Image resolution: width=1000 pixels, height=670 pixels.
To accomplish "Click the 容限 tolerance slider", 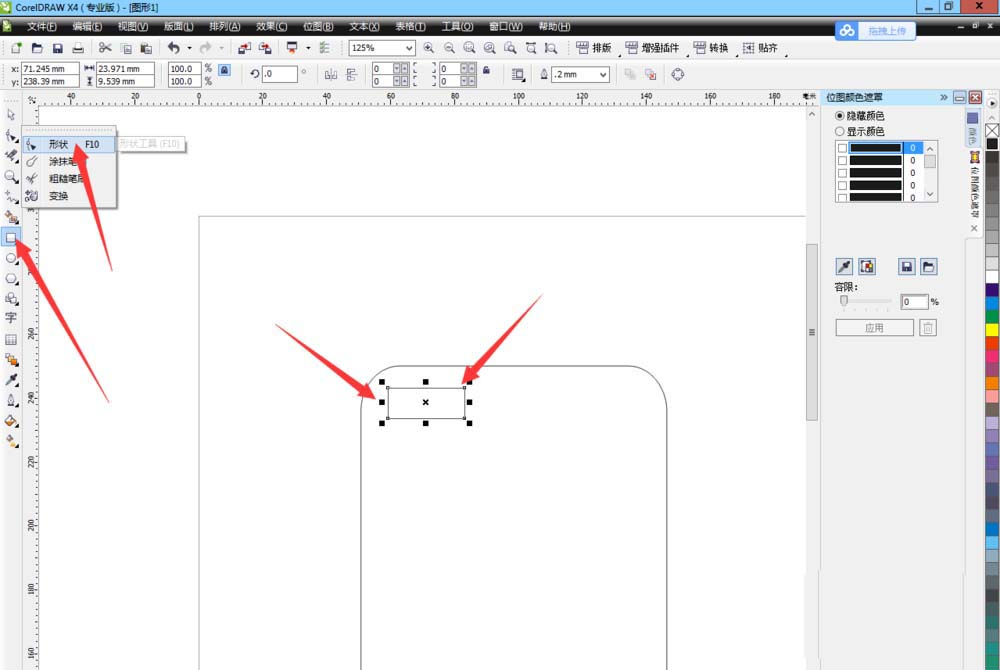I will click(x=865, y=301).
